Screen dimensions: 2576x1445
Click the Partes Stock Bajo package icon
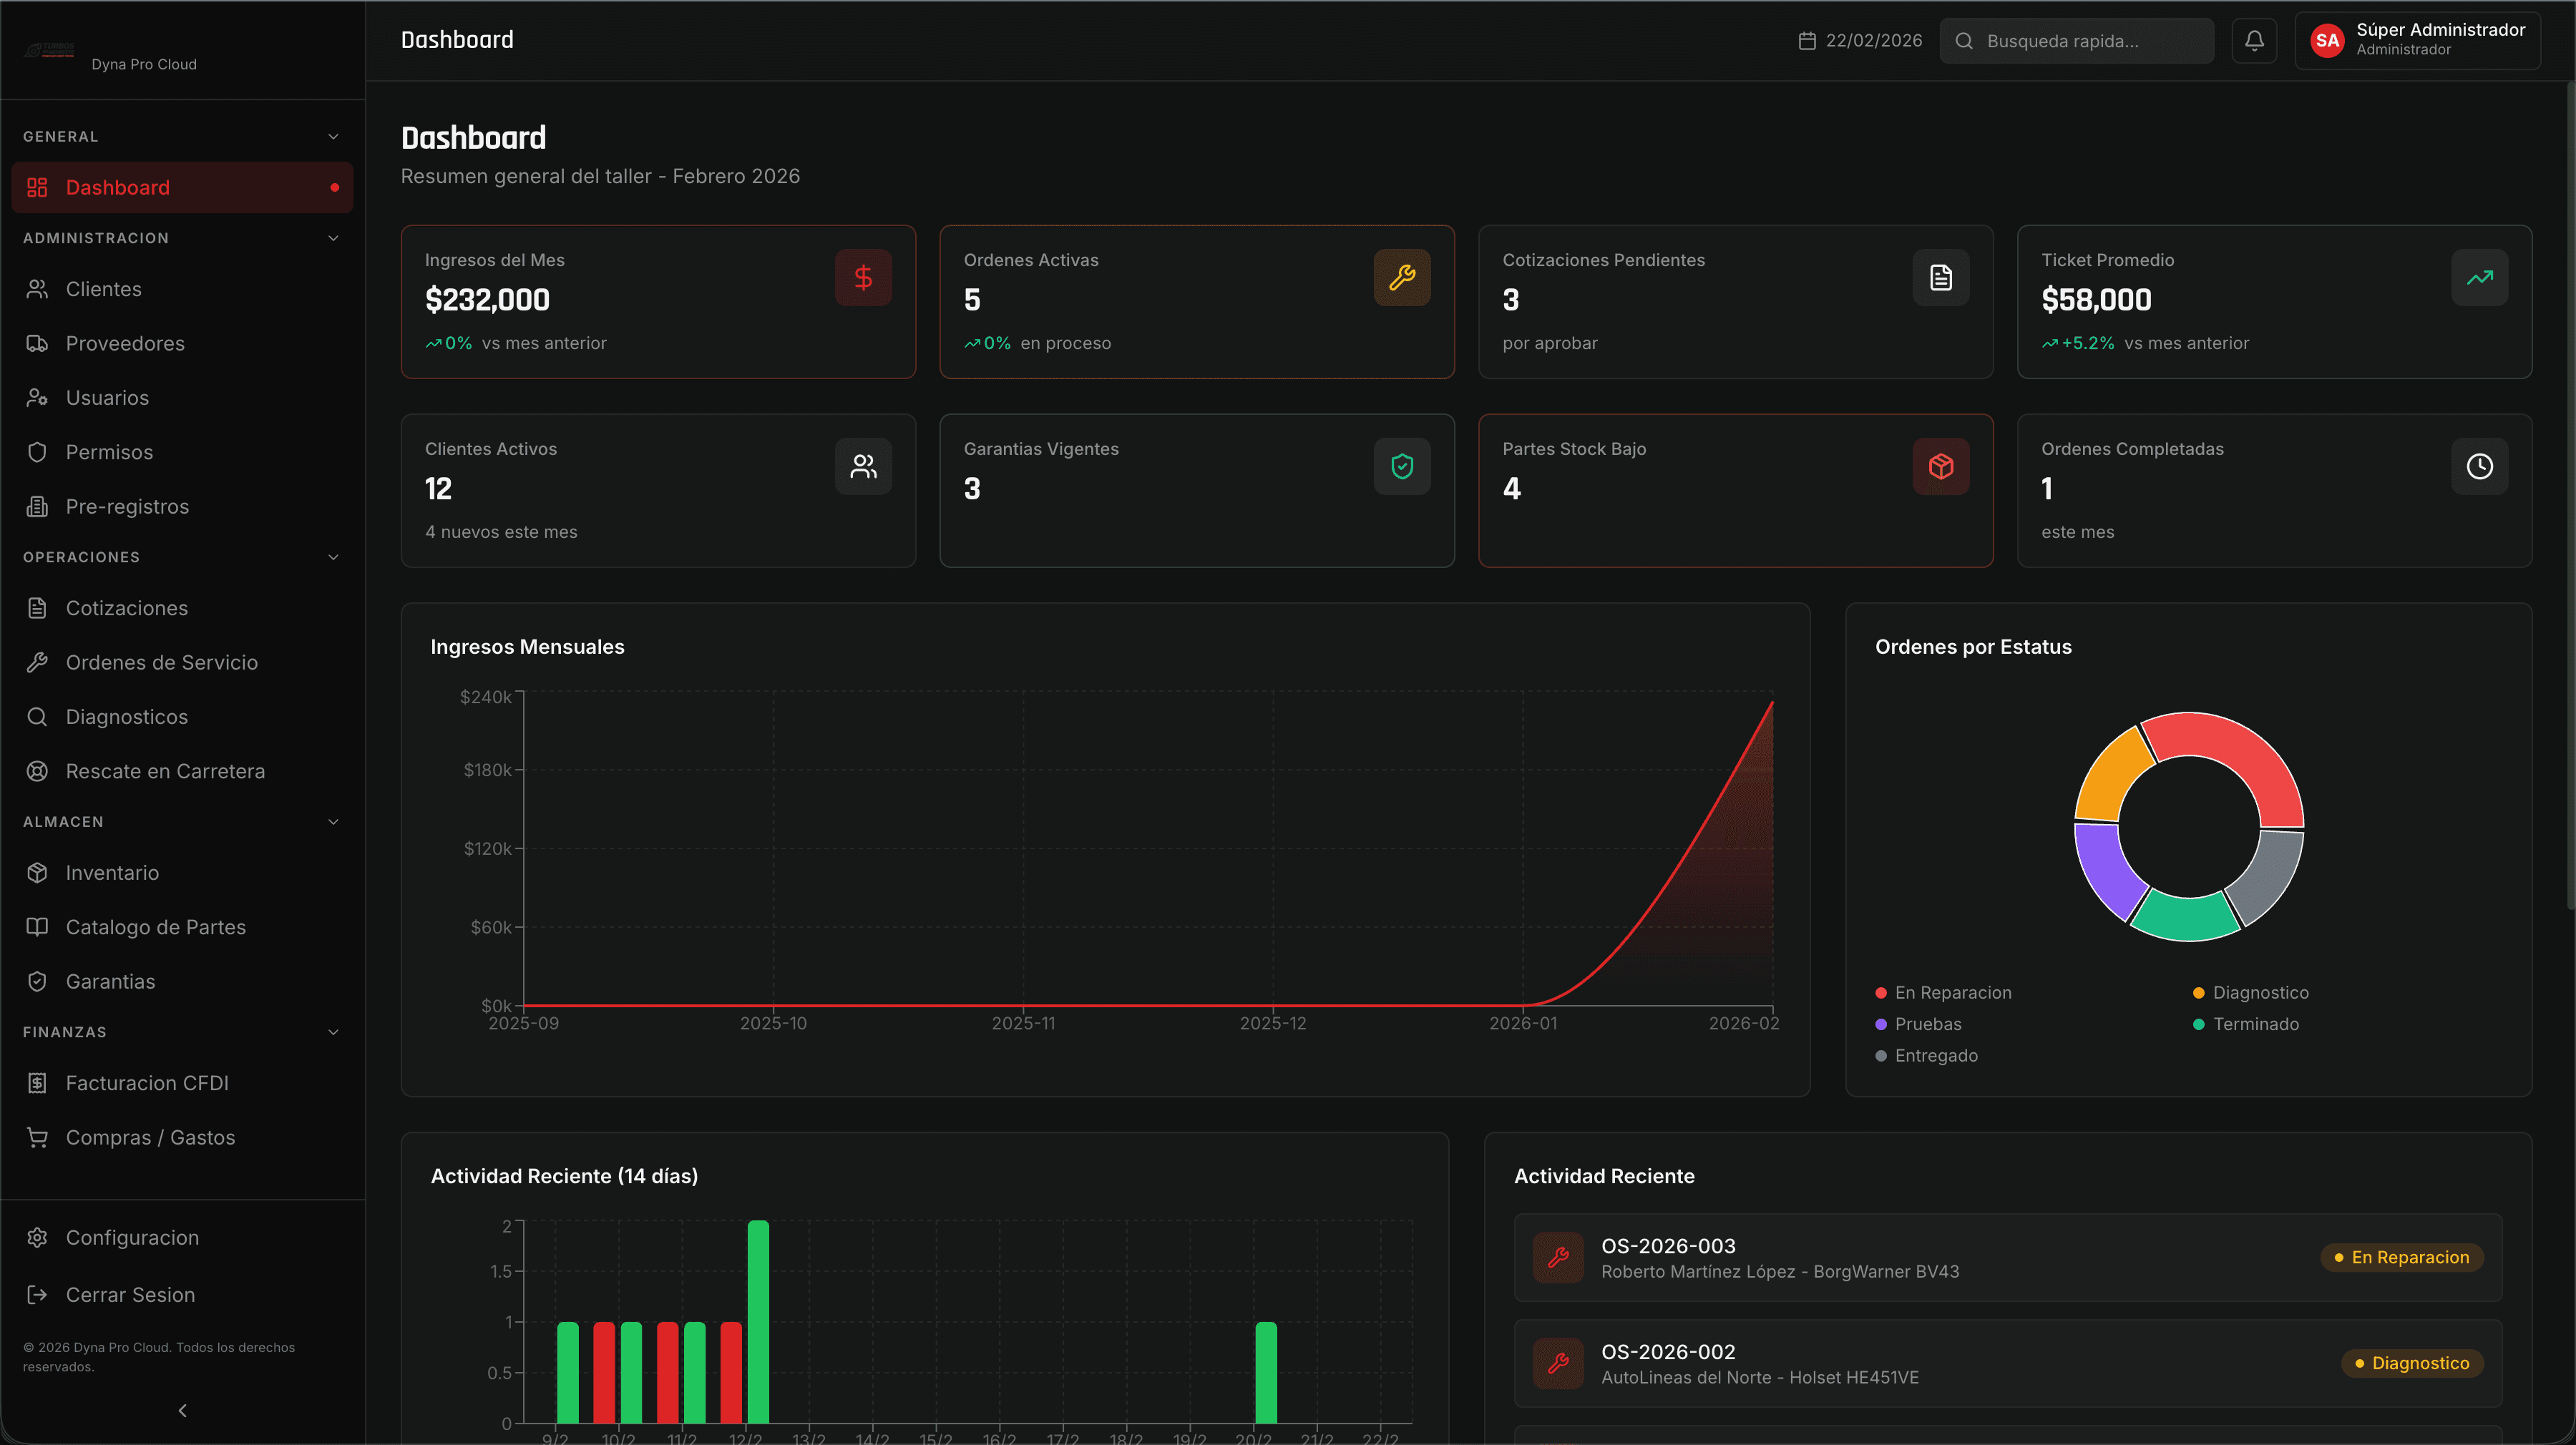tap(1940, 466)
